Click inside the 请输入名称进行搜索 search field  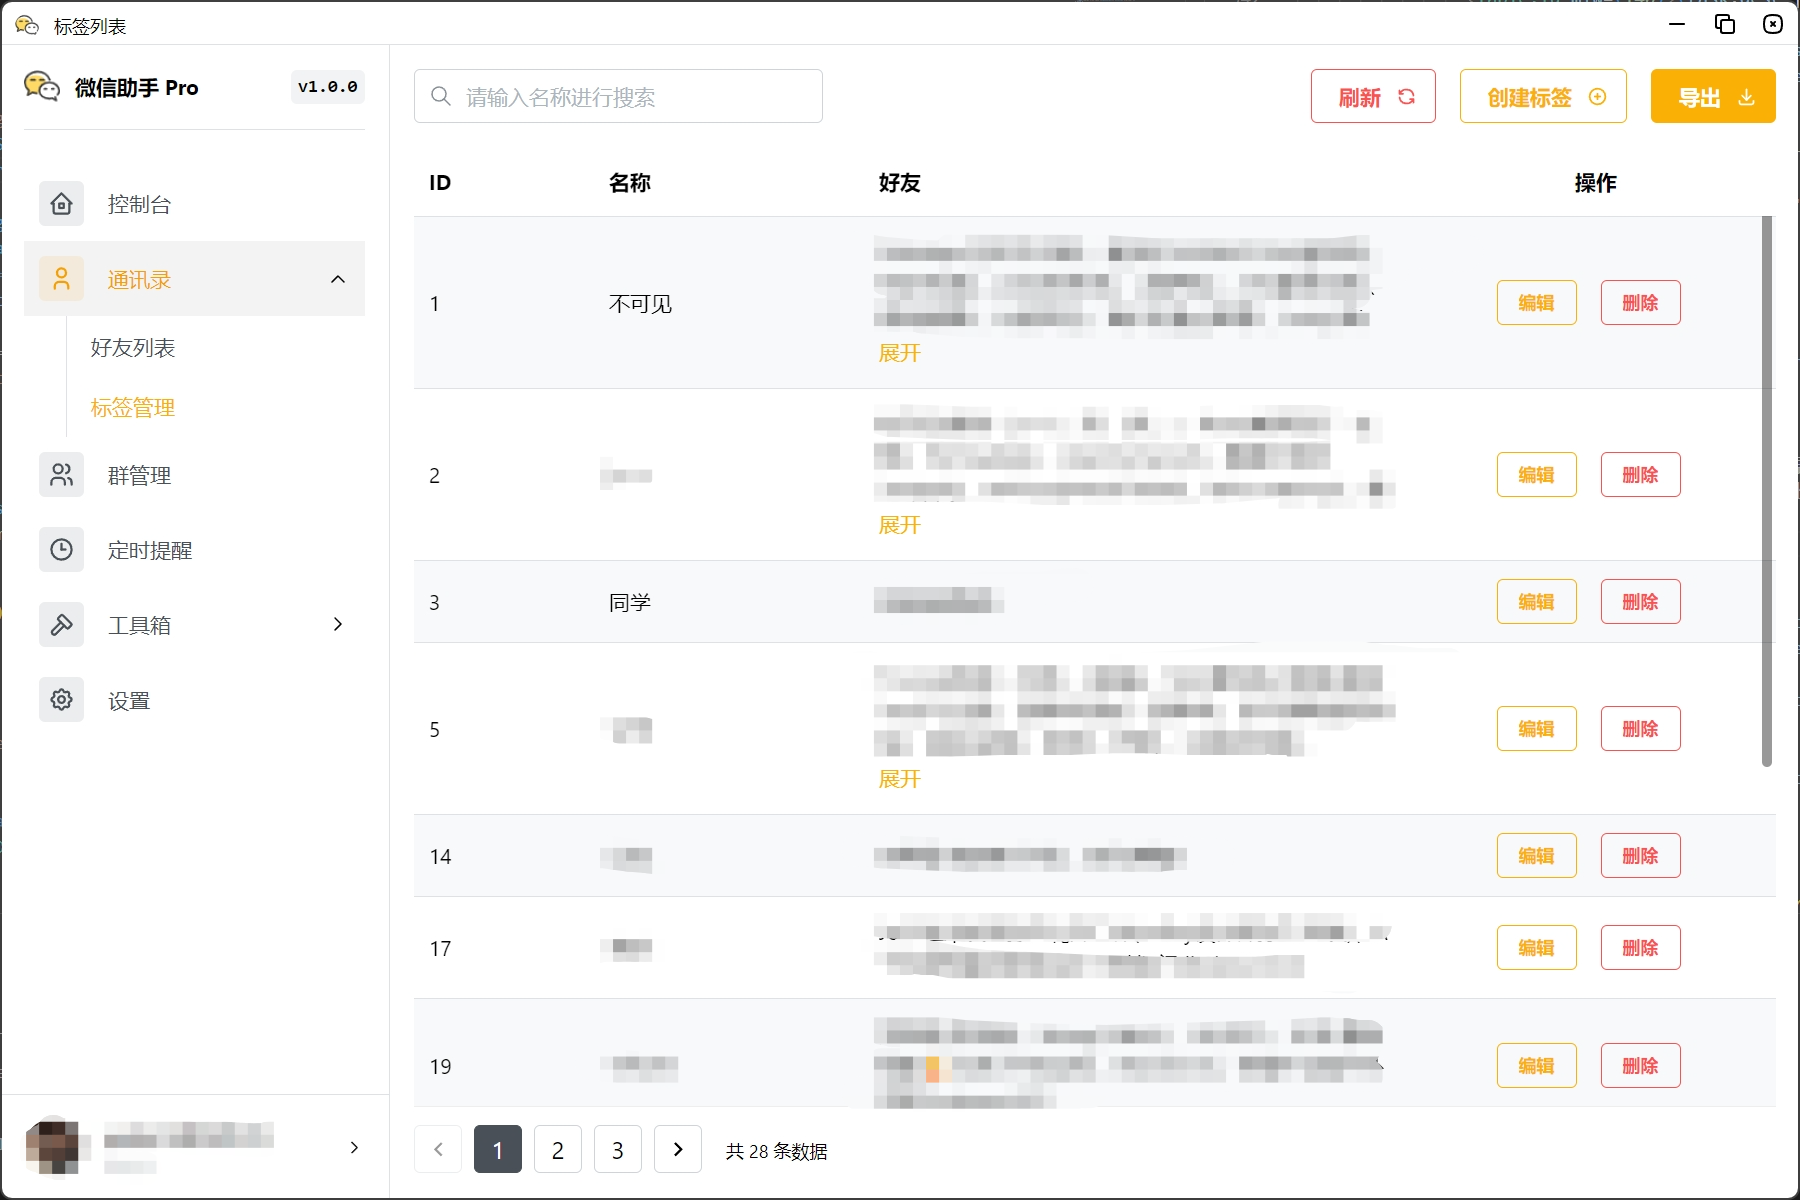pos(620,95)
